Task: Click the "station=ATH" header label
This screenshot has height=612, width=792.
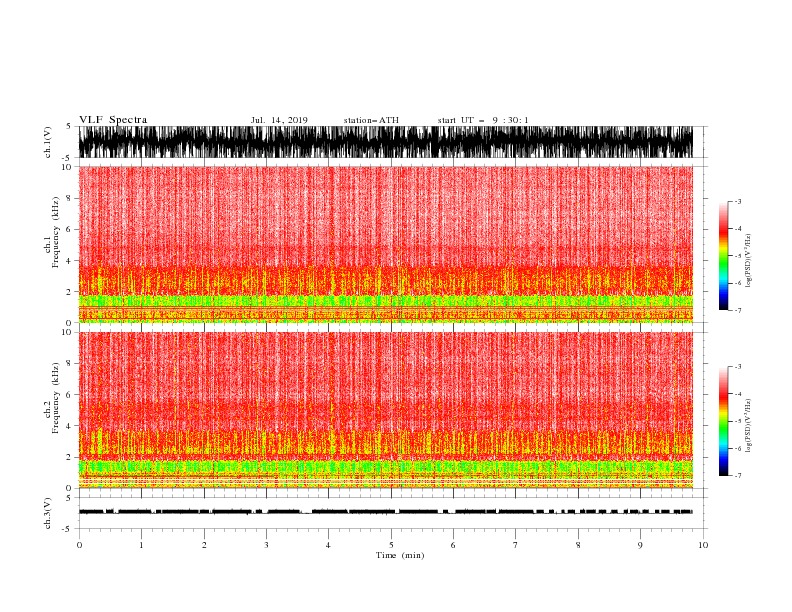Action: click(x=371, y=120)
